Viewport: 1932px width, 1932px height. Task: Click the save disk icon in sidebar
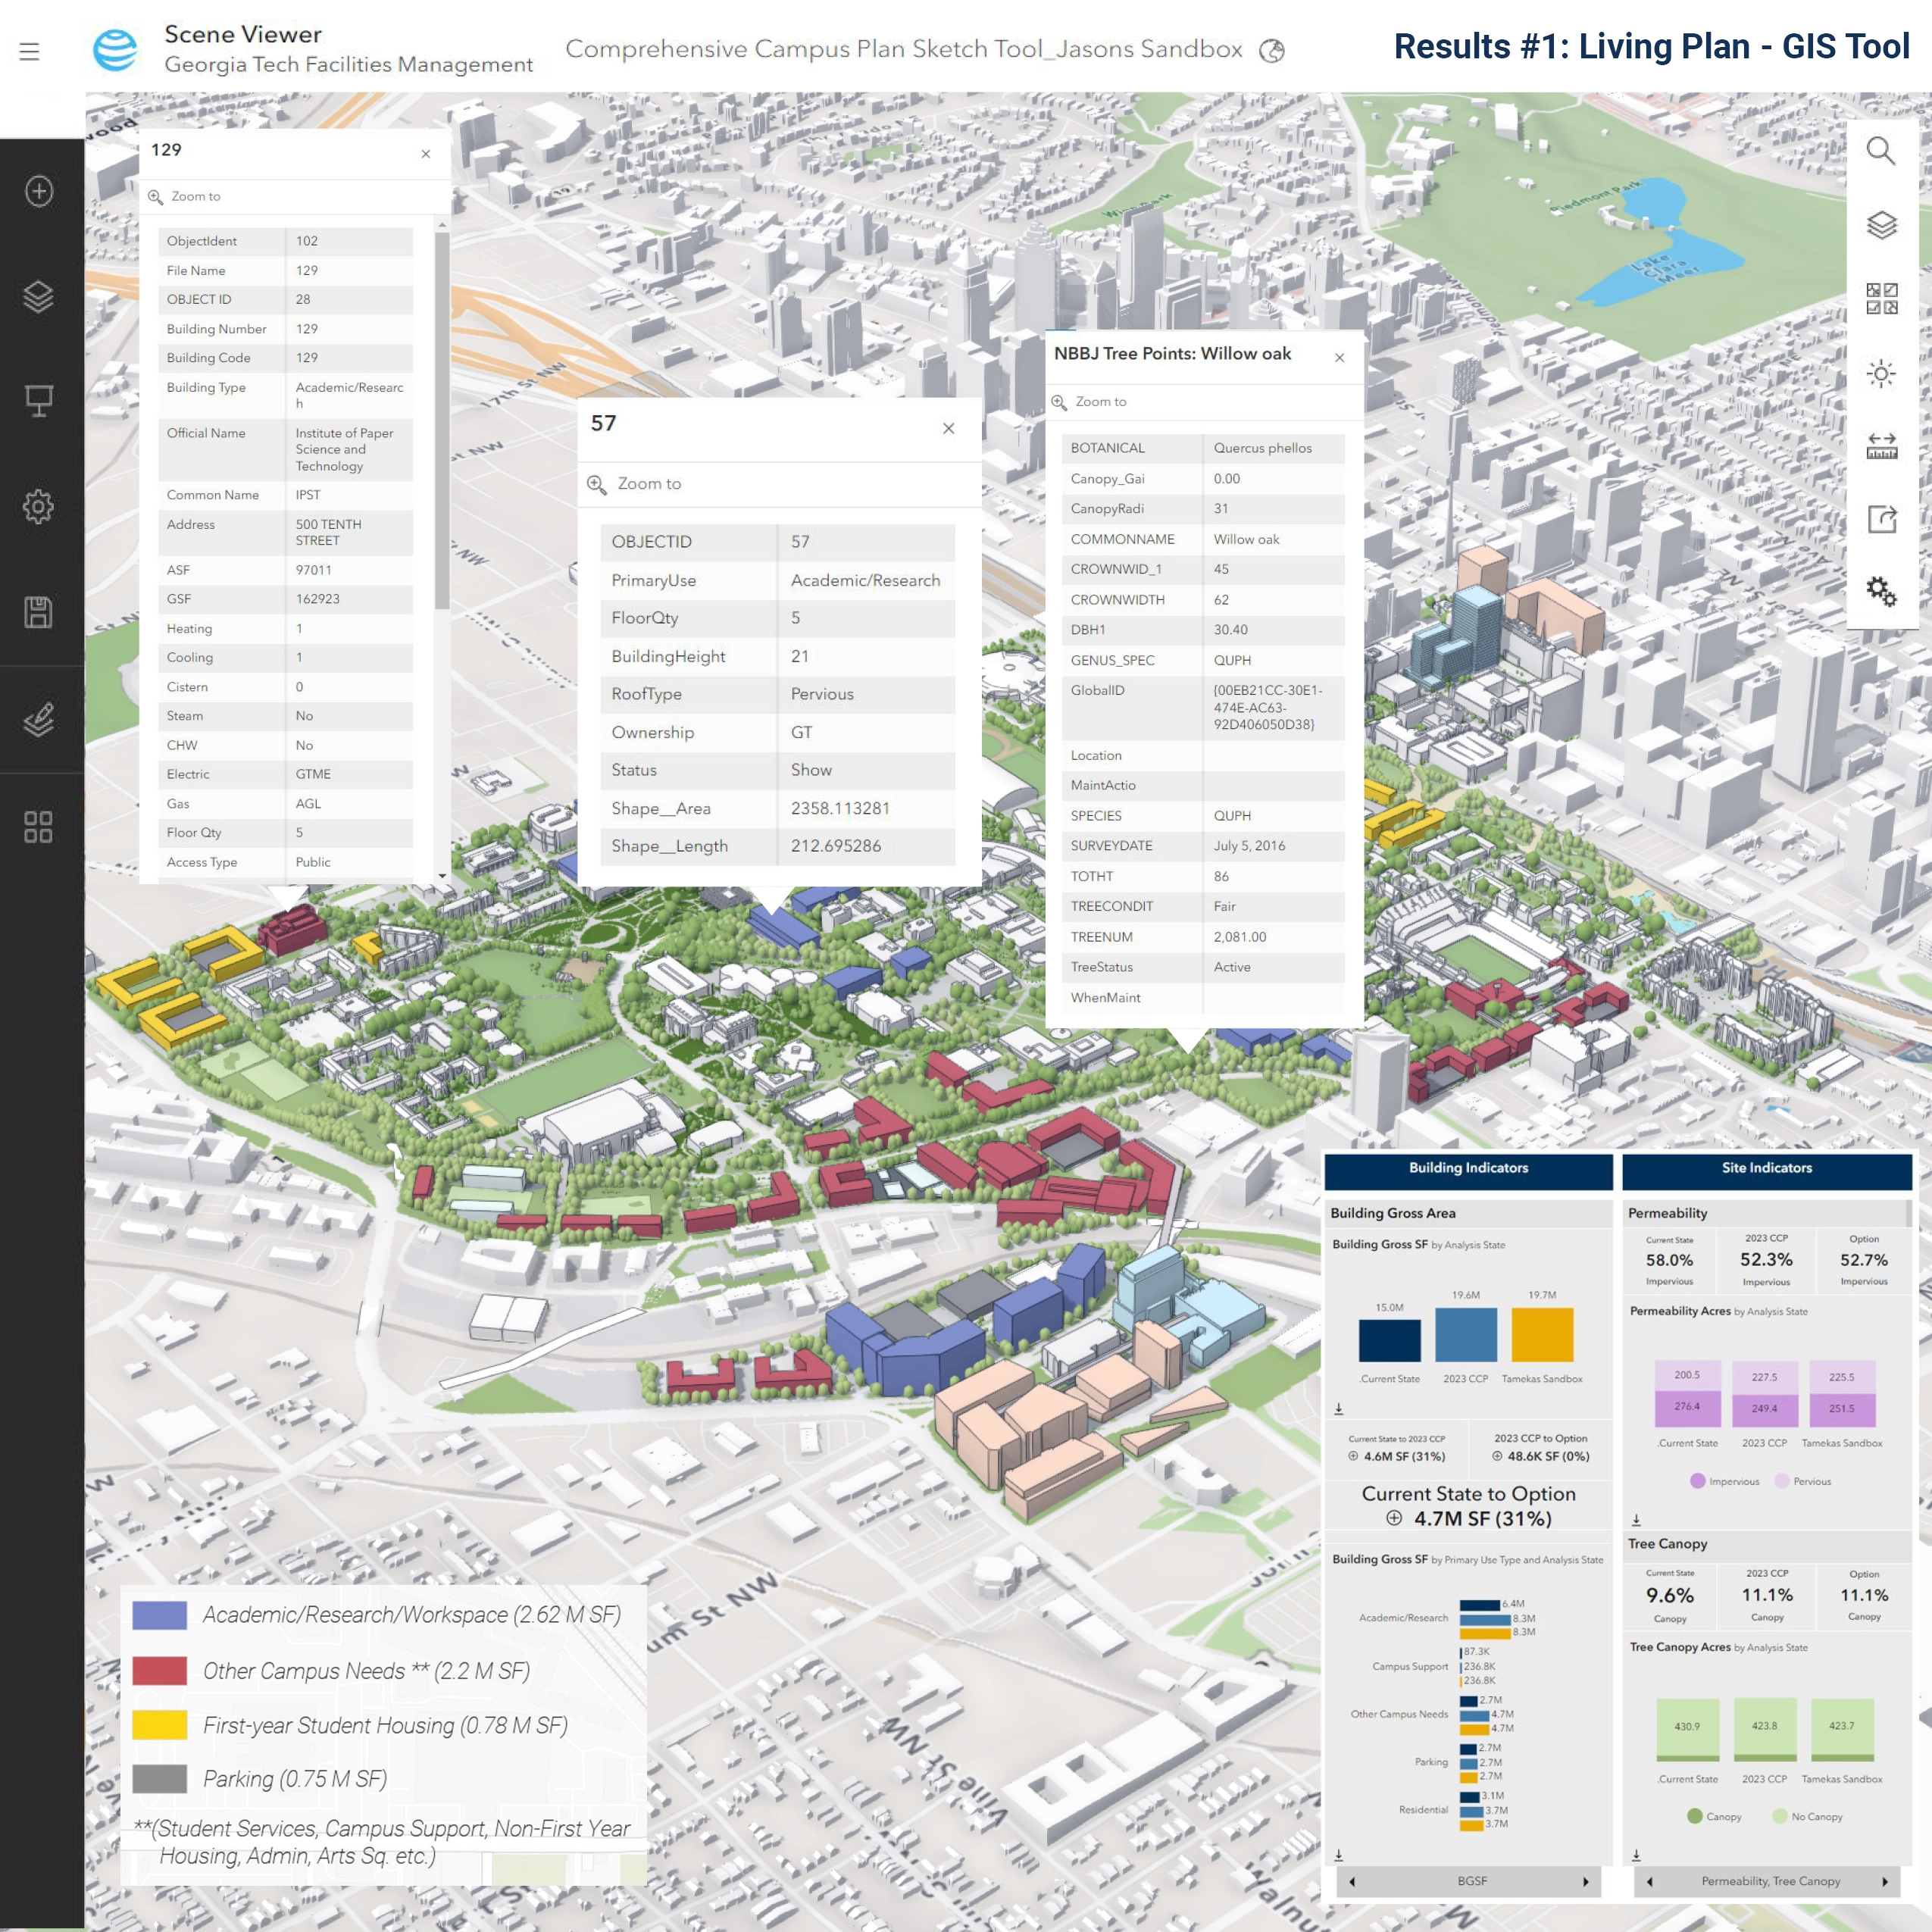(x=39, y=612)
